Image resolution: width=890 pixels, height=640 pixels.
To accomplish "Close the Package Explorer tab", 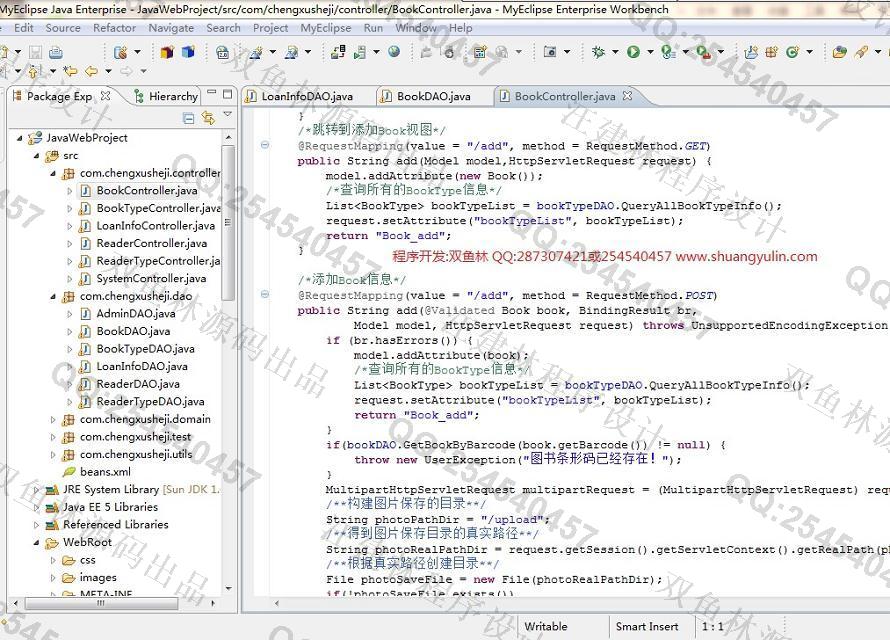I will [x=106, y=95].
